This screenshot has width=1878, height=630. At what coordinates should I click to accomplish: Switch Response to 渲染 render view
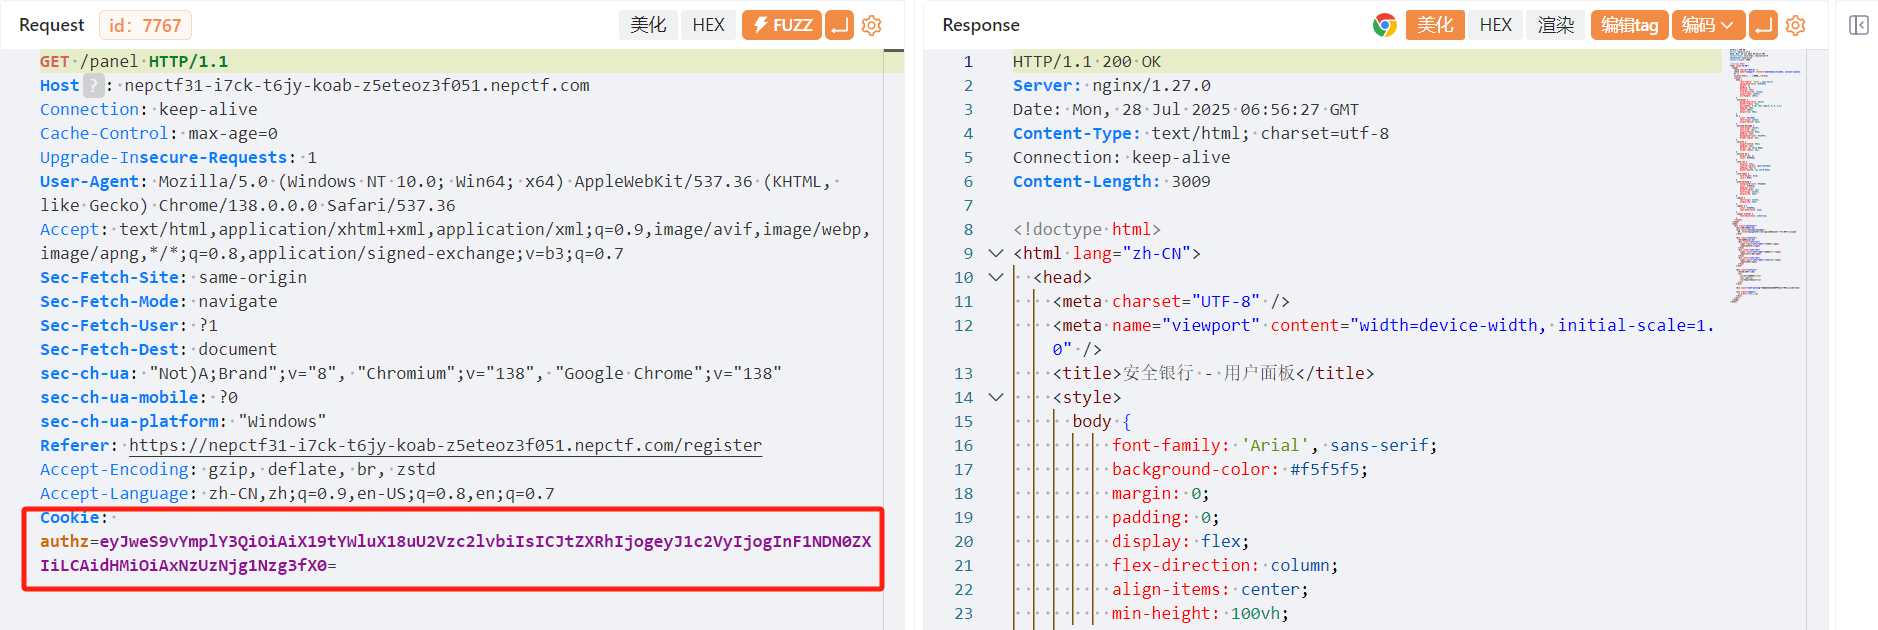1555,25
